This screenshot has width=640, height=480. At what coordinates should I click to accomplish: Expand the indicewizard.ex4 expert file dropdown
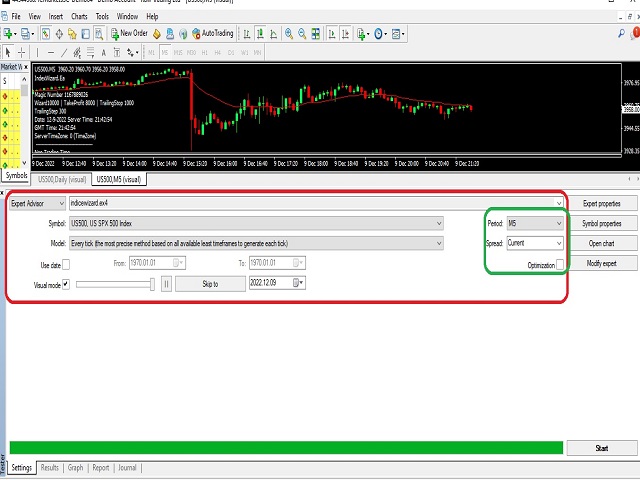tap(558, 203)
